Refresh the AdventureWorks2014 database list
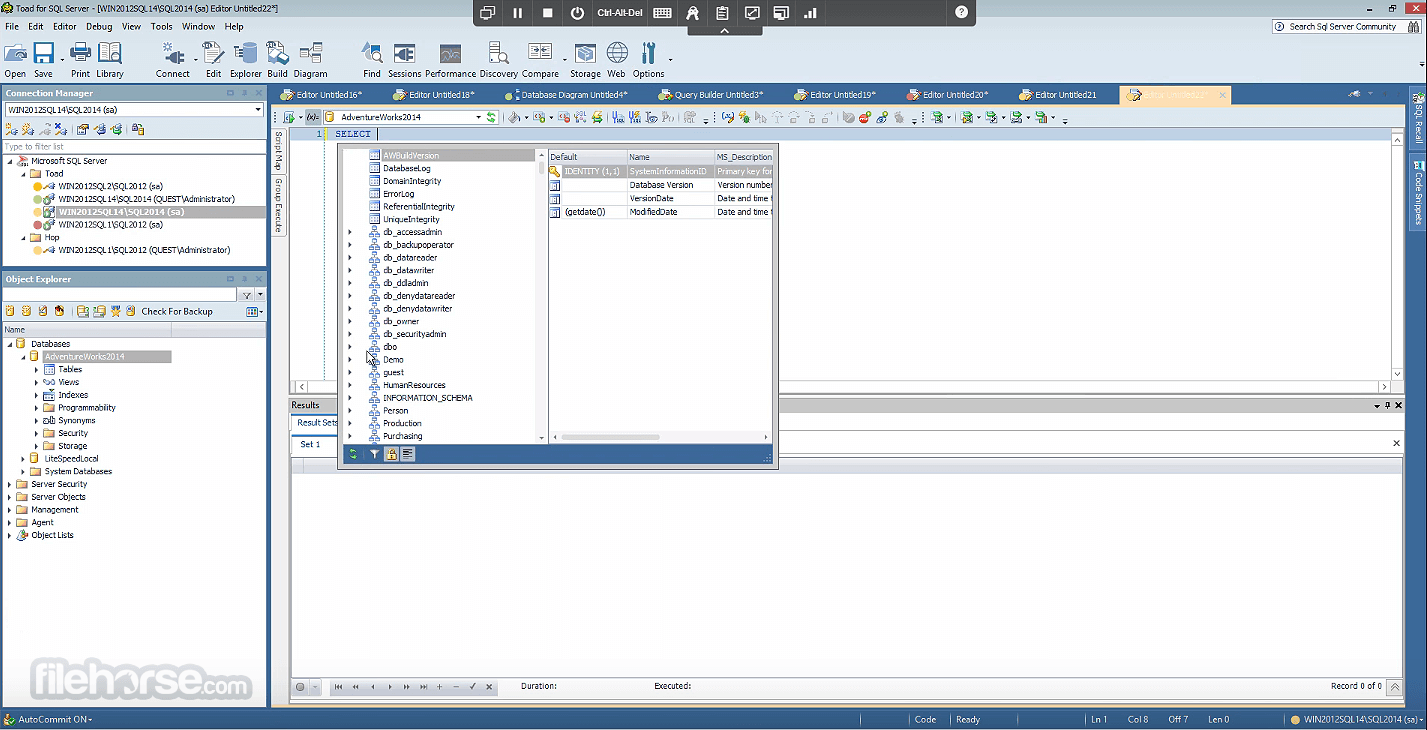 [491, 117]
